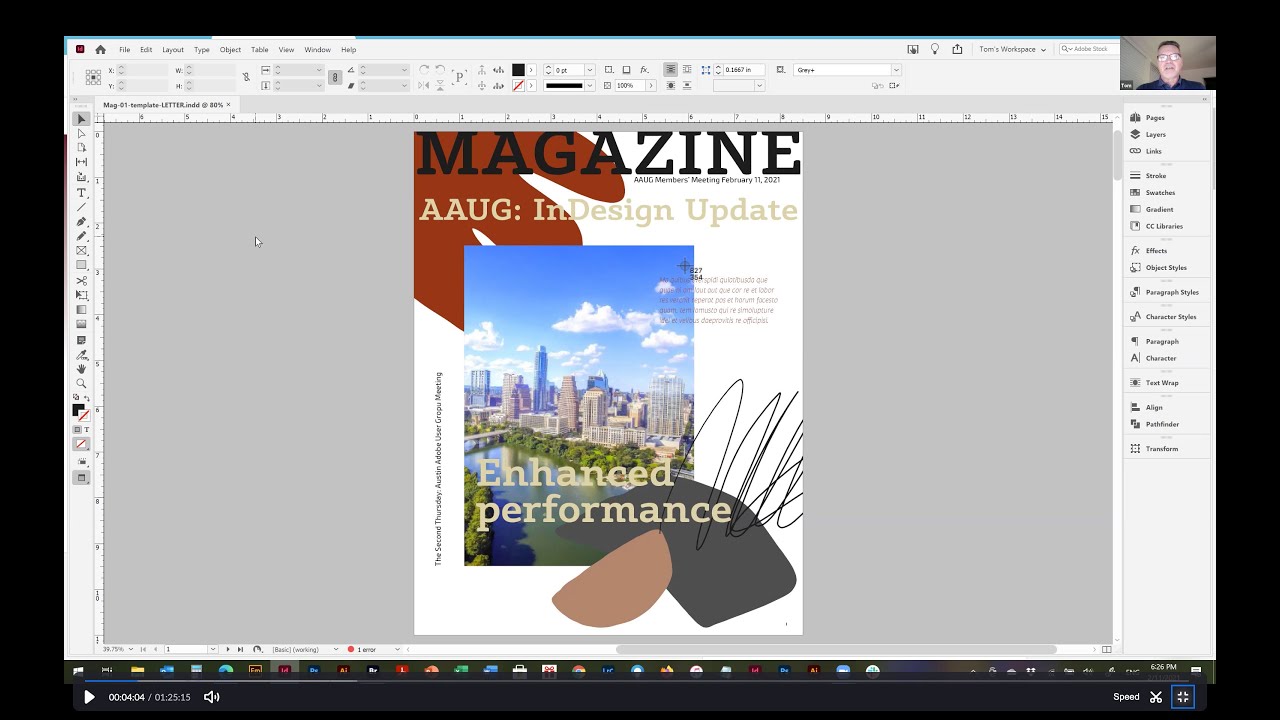Viewport: 1280px width, 720px height.
Task: Toggle screen mode button at toolbox bottom
Action: pyautogui.click(x=82, y=478)
